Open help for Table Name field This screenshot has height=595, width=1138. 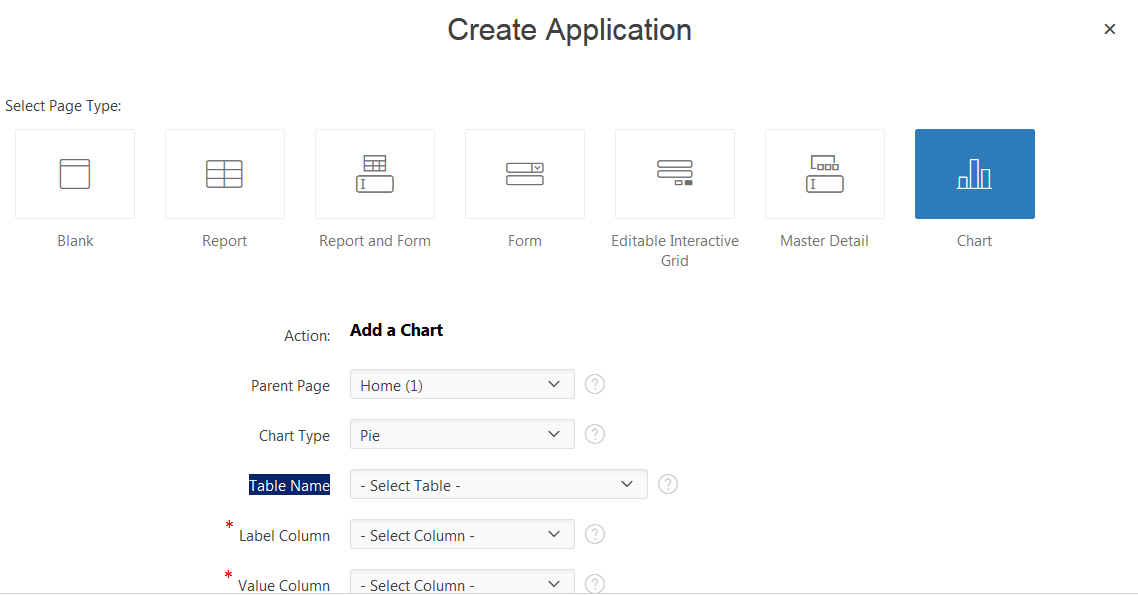pyautogui.click(x=667, y=484)
